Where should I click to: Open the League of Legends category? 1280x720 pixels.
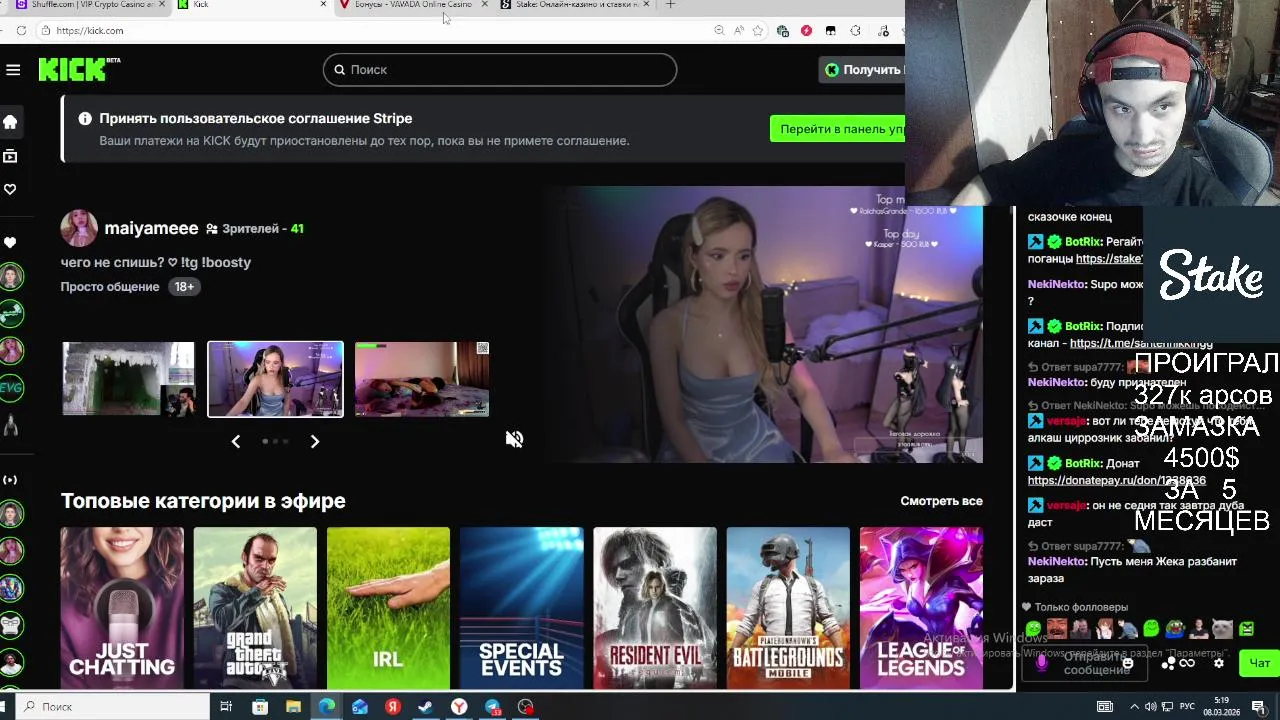(x=921, y=608)
